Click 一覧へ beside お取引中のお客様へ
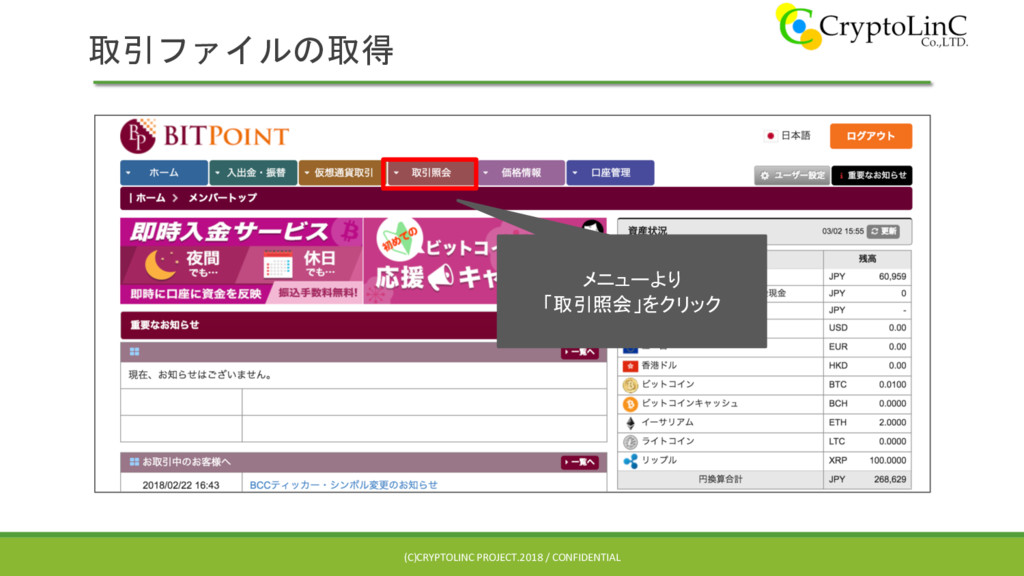The image size is (1024, 576). [x=579, y=462]
